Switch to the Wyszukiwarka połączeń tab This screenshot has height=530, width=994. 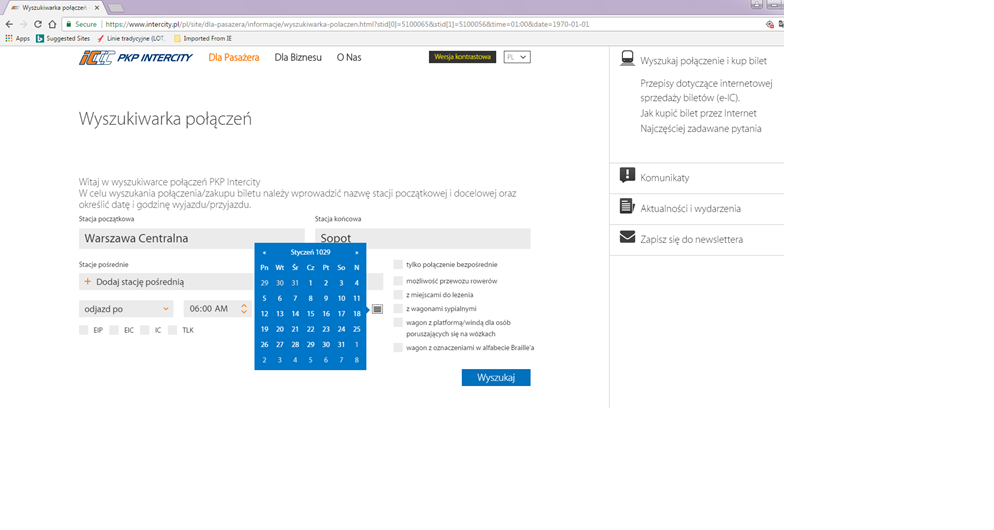(53, 8)
